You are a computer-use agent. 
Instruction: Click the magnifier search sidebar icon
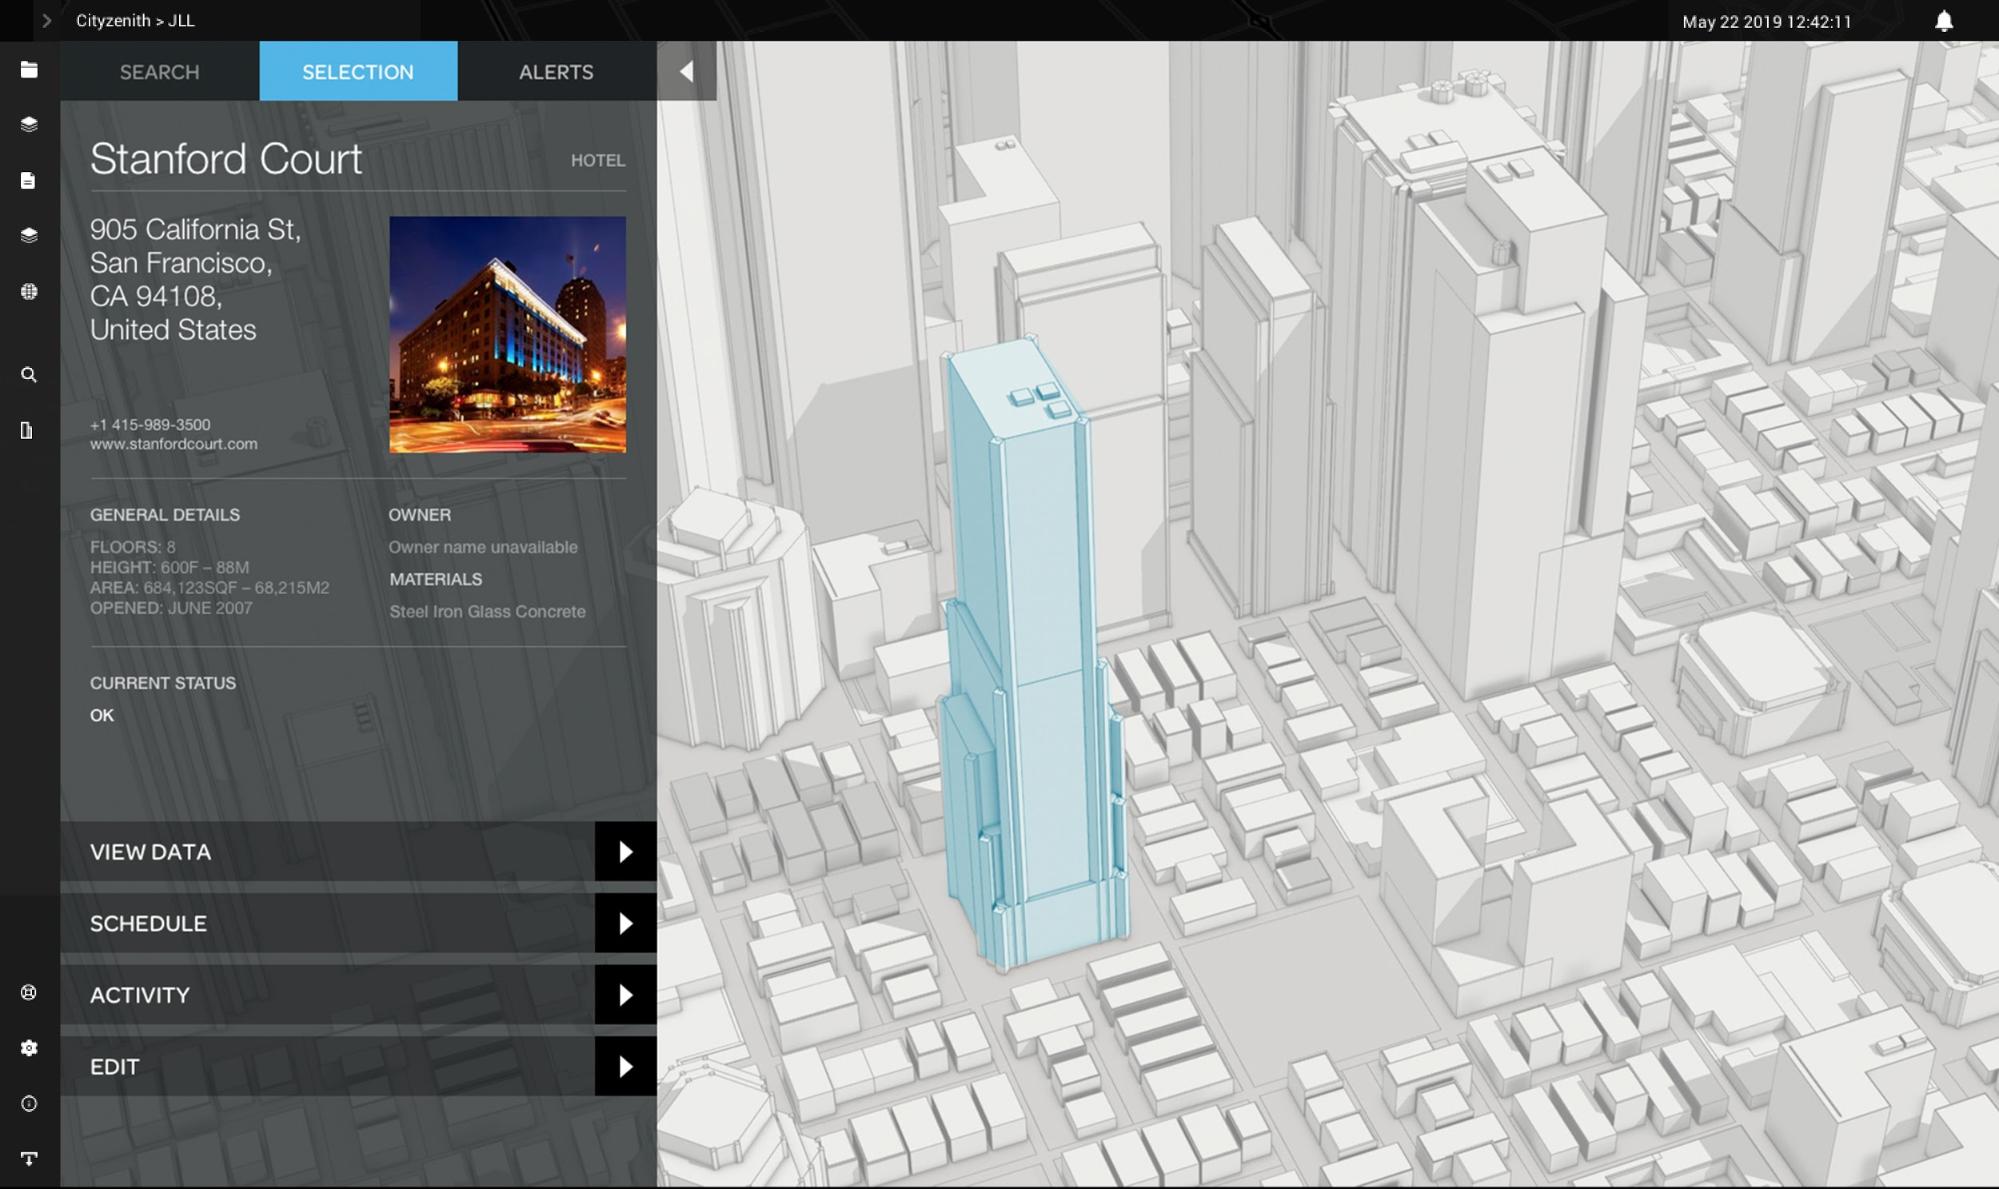[29, 375]
